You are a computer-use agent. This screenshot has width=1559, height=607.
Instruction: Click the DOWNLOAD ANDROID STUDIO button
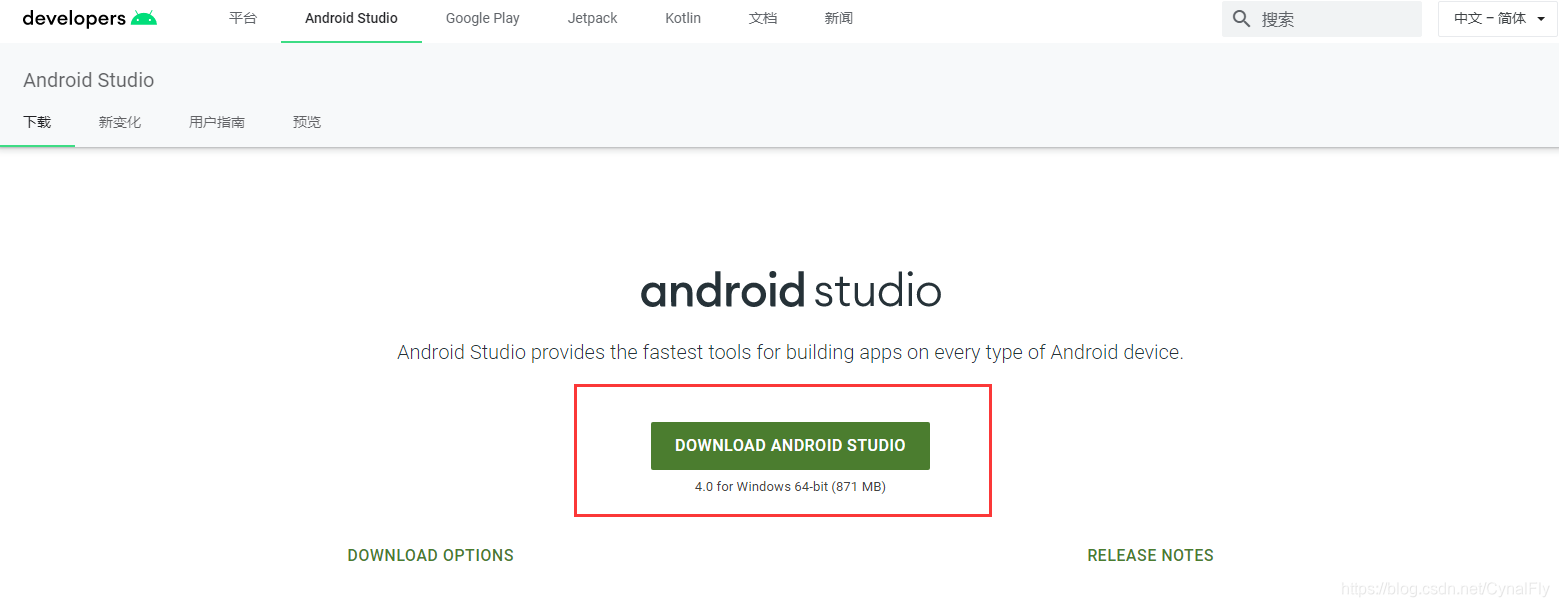(x=790, y=445)
